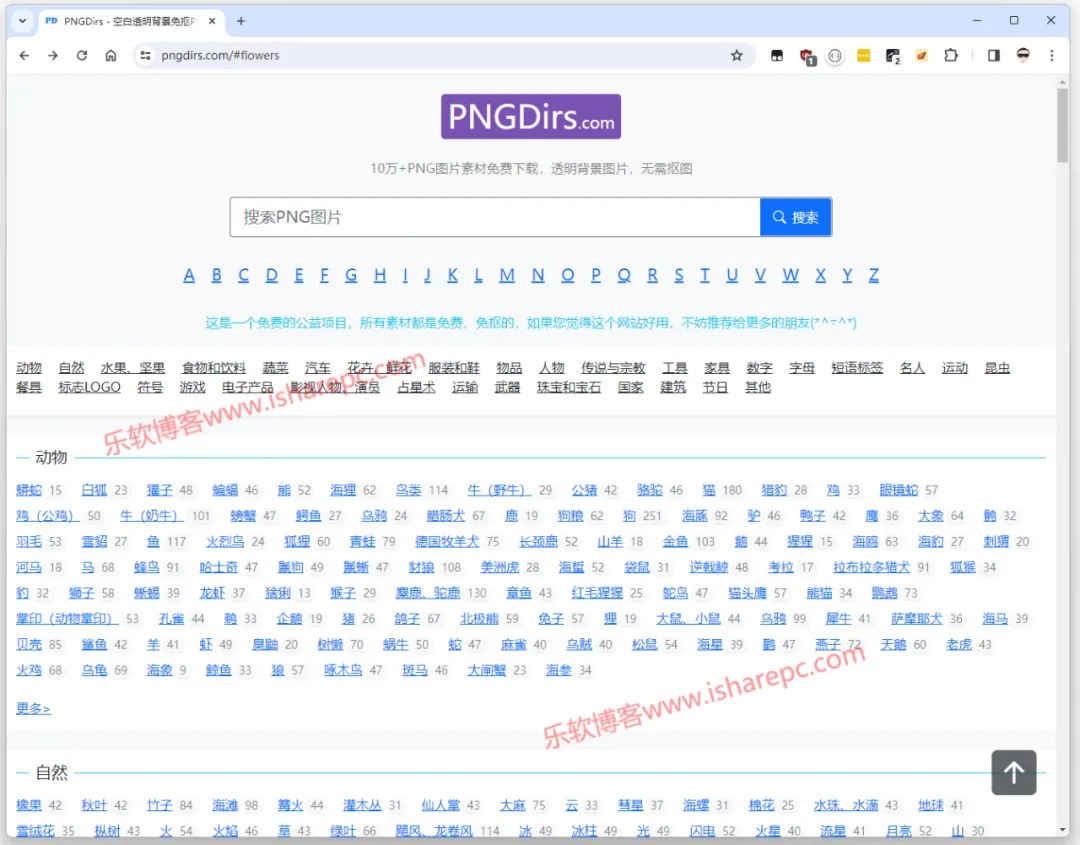This screenshot has width=1080, height=845.
Task: Open the 水珠、水滴 link
Action: coord(846,806)
